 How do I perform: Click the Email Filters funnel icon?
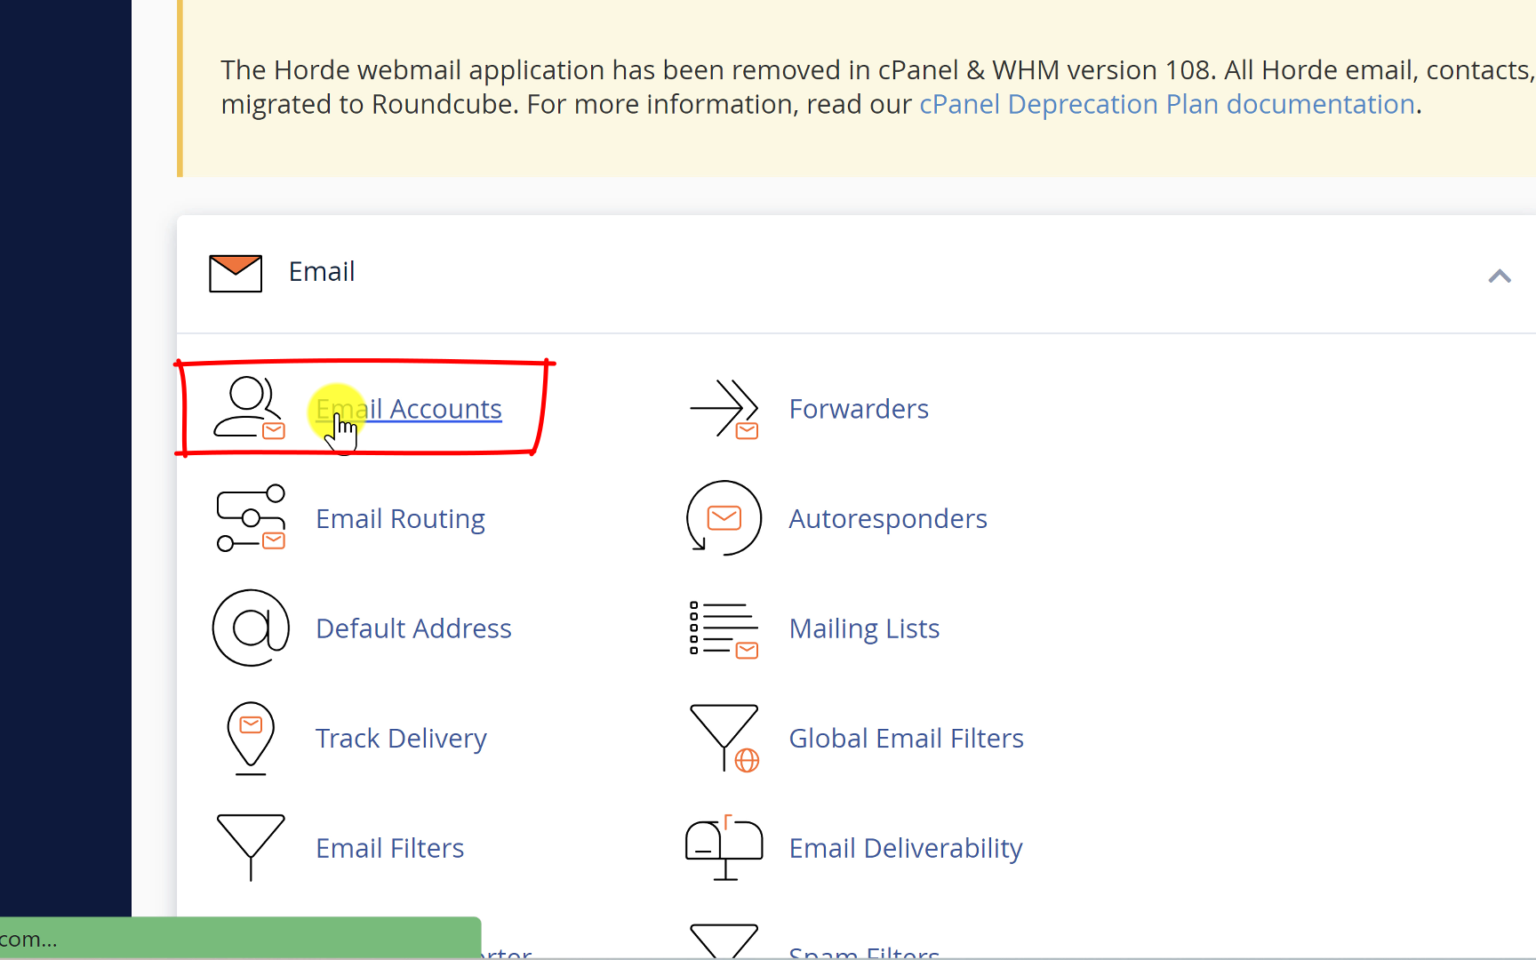coord(250,847)
